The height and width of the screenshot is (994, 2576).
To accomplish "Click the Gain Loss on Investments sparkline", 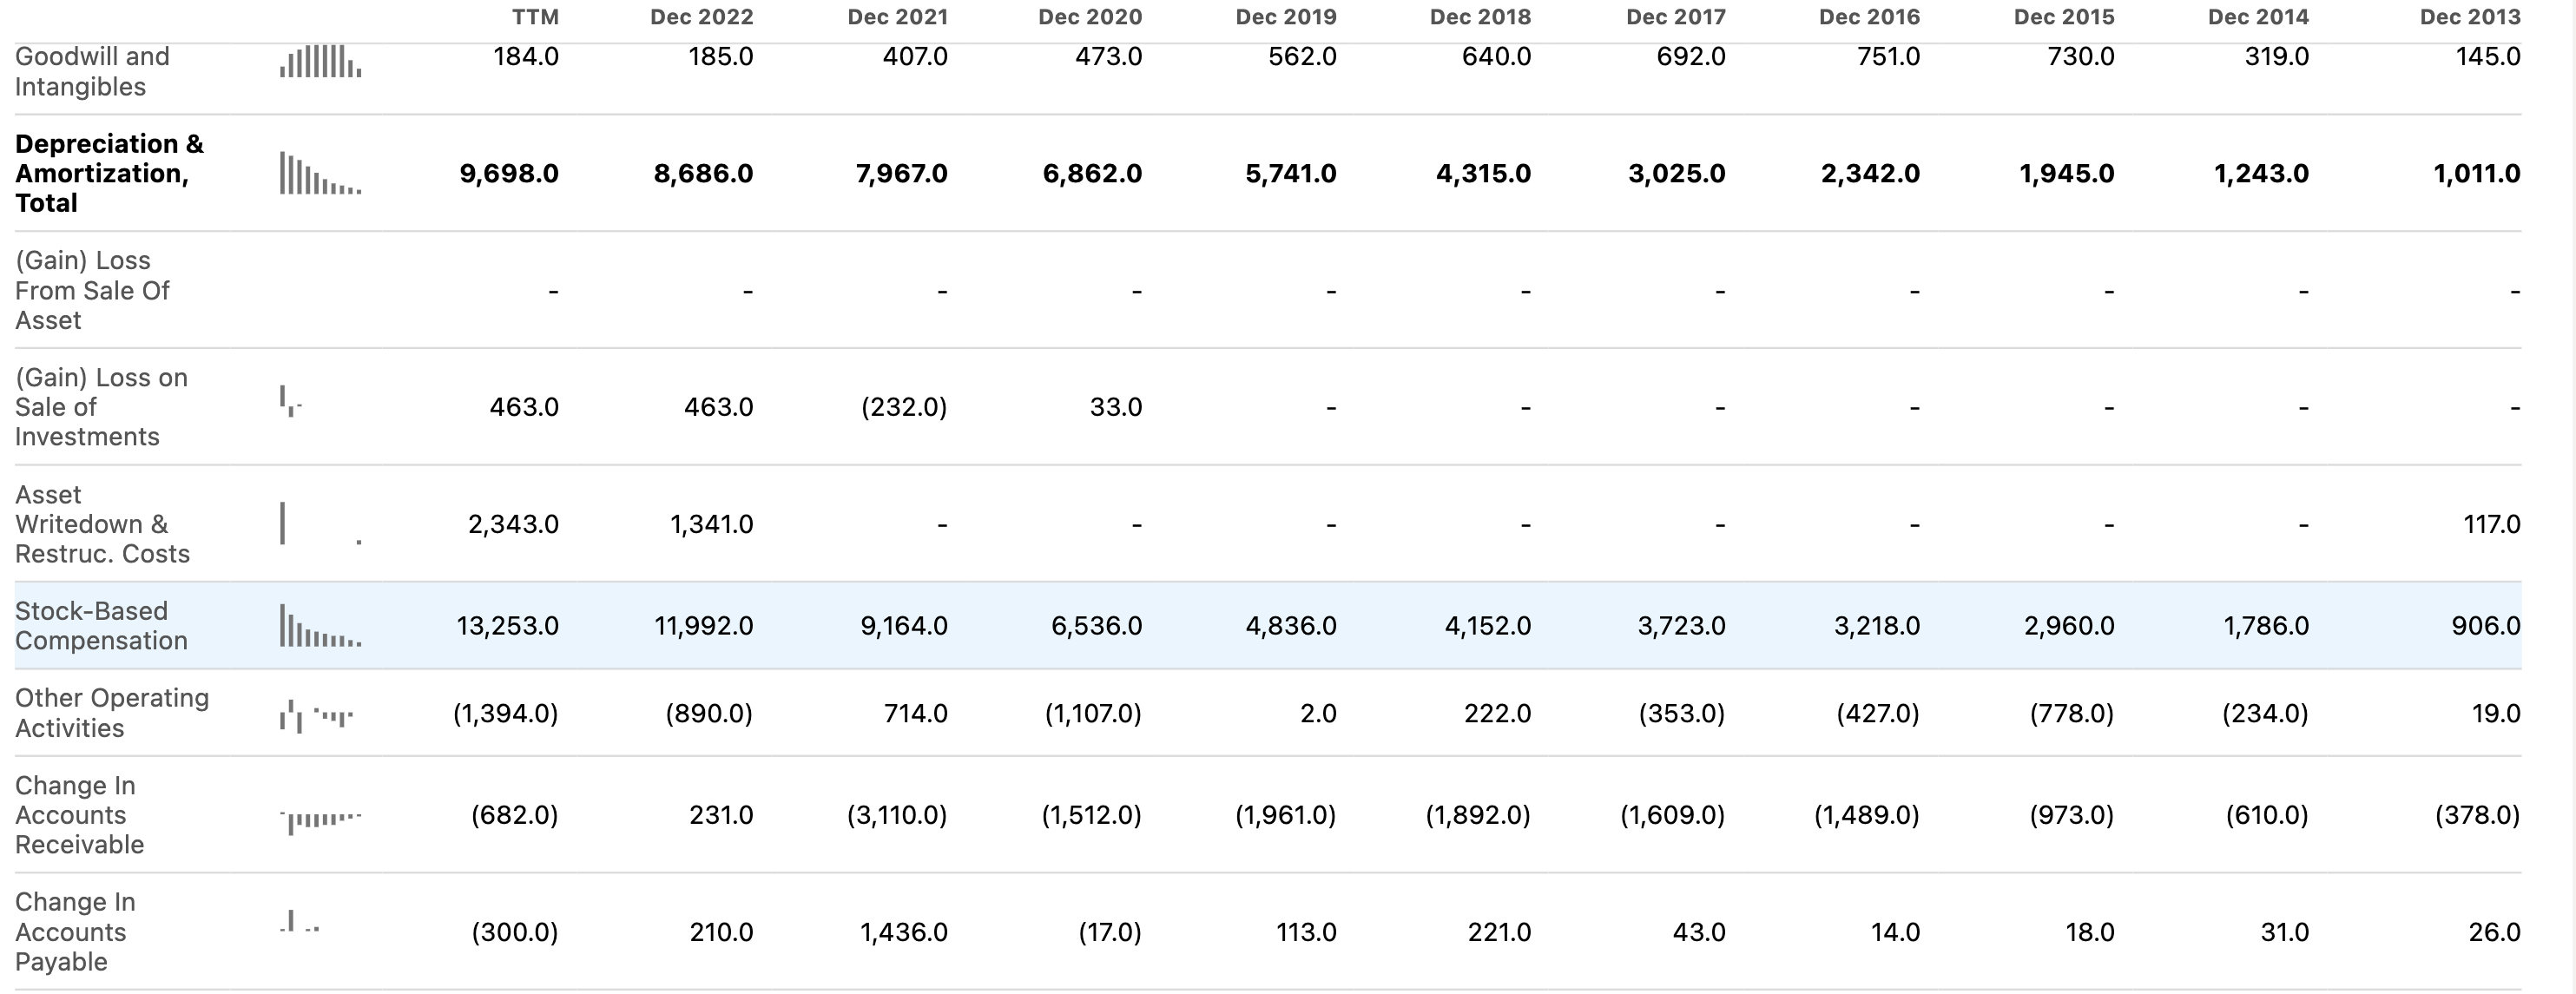I will [291, 402].
